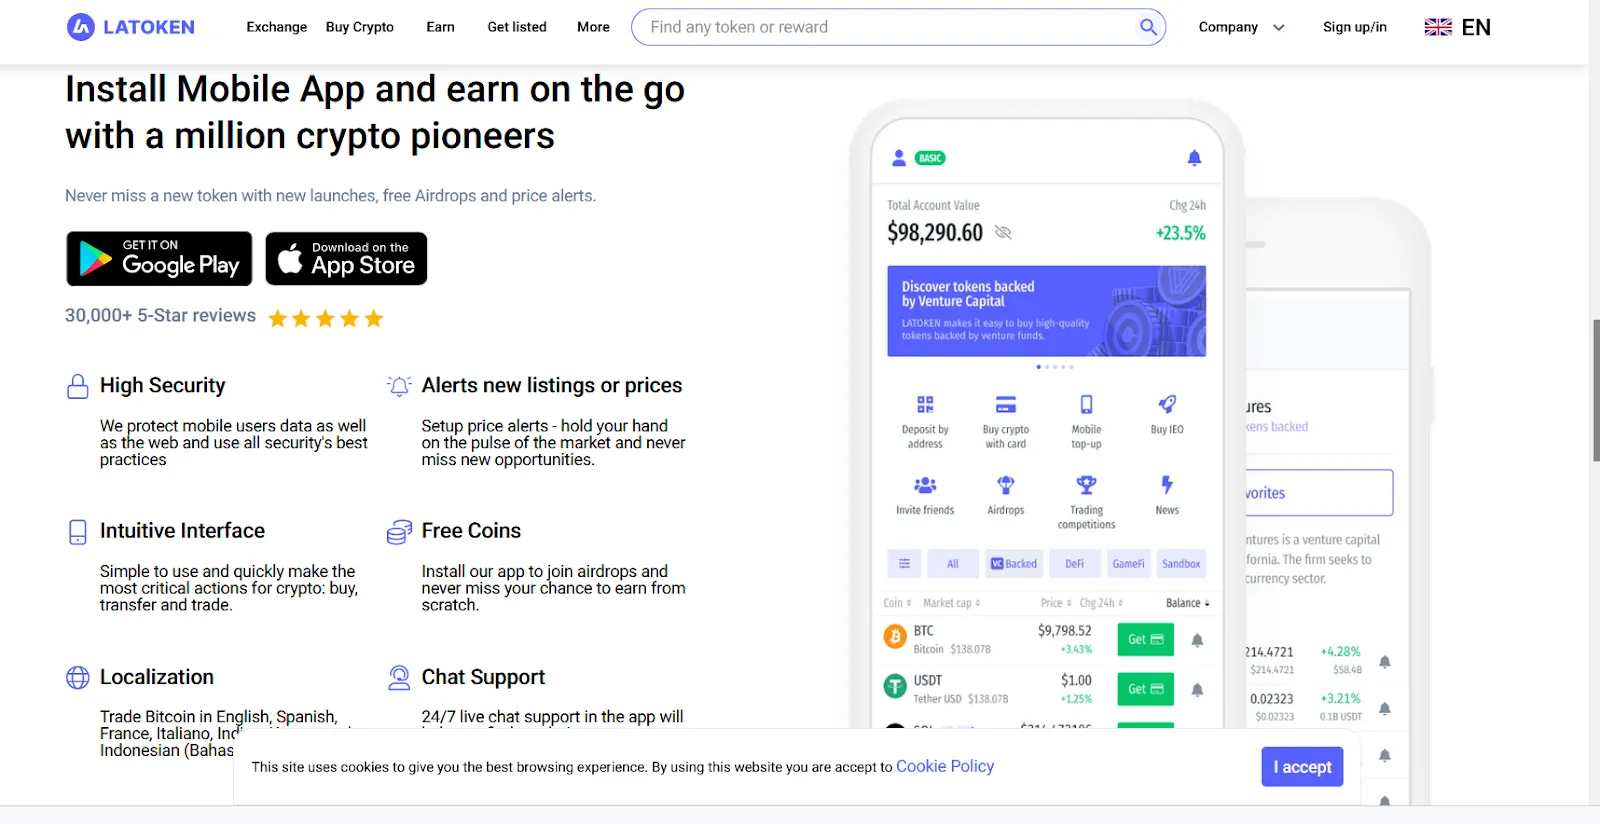Click the UK flag language icon
Image resolution: width=1600 pixels, height=824 pixels.
[x=1438, y=27]
